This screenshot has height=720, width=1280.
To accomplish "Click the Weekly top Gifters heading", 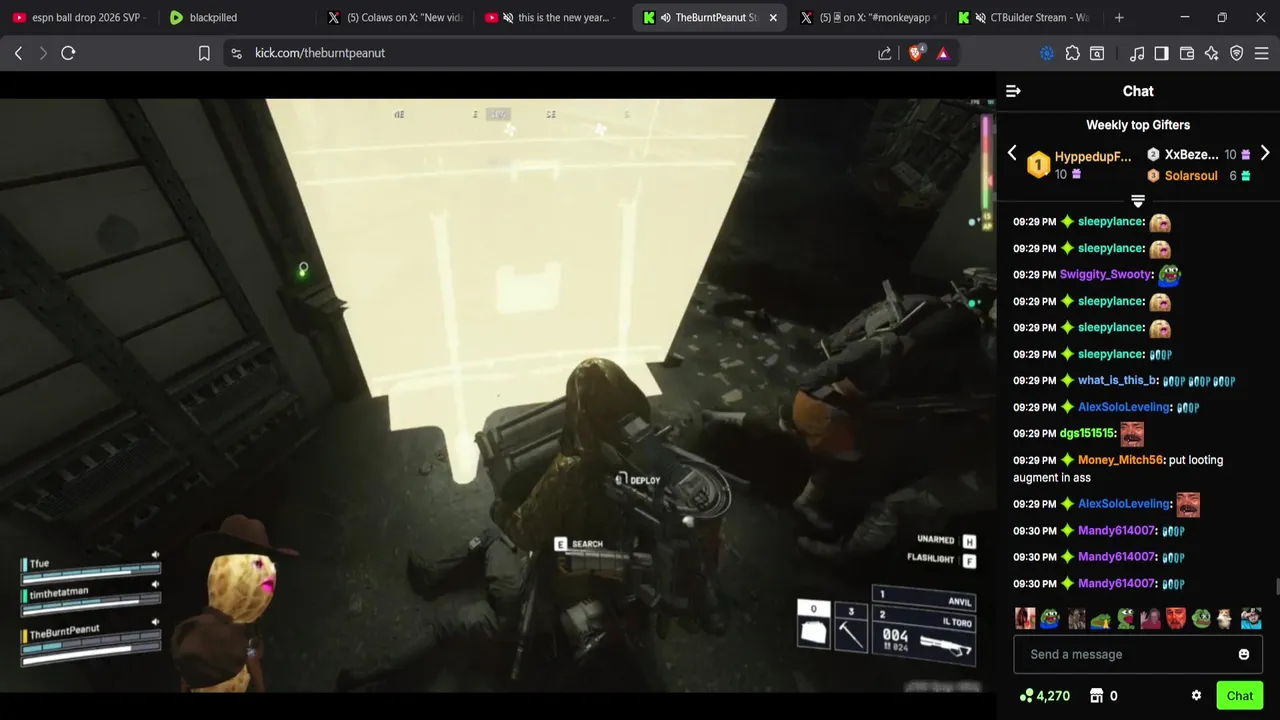I will pyautogui.click(x=1138, y=125).
